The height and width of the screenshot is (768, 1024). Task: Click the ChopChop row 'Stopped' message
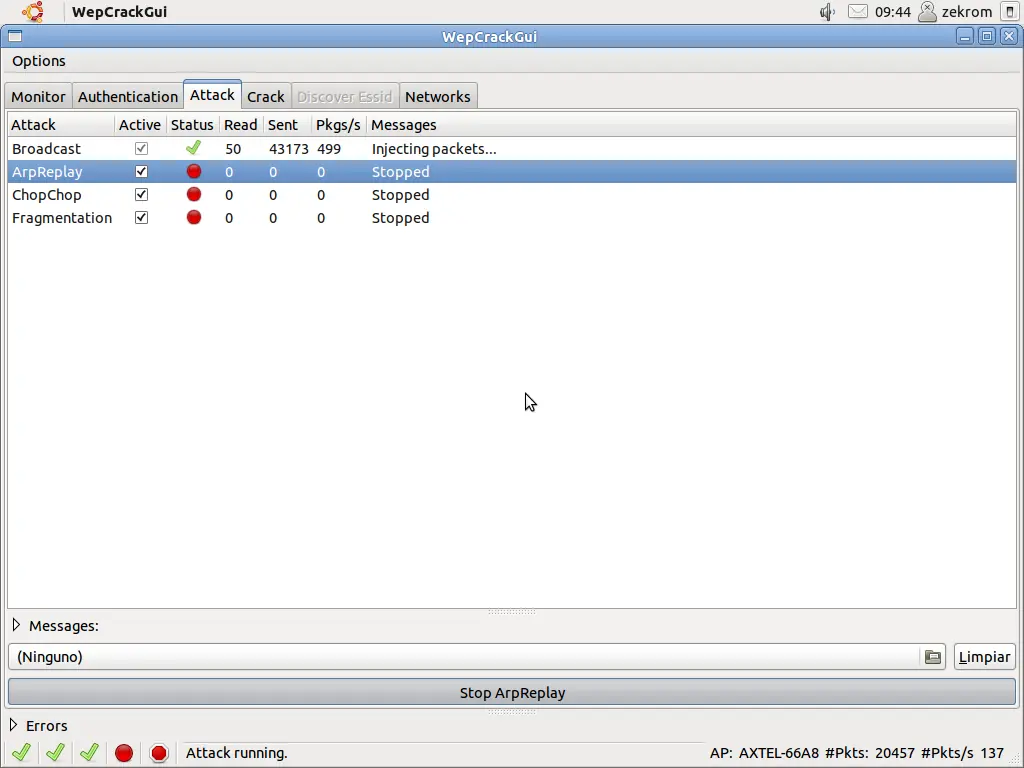click(x=400, y=195)
